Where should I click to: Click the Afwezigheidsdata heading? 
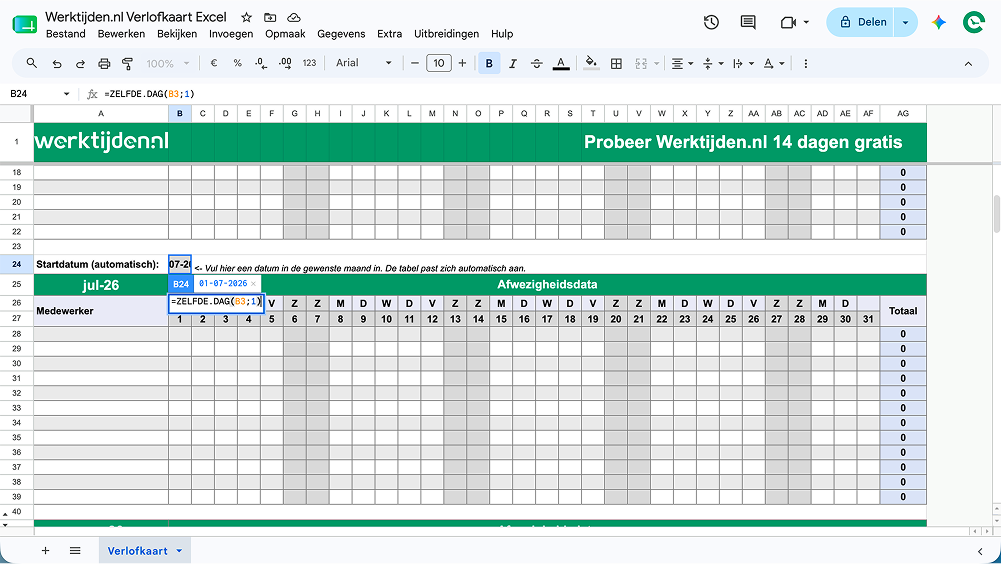tap(547, 284)
